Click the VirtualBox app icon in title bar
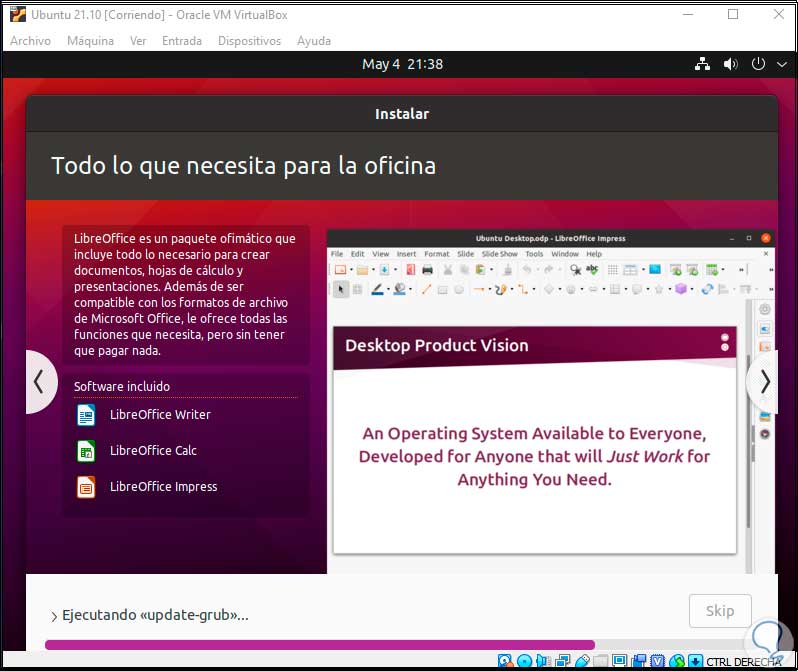The image size is (798, 671). pyautogui.click(x=18, y=14)
